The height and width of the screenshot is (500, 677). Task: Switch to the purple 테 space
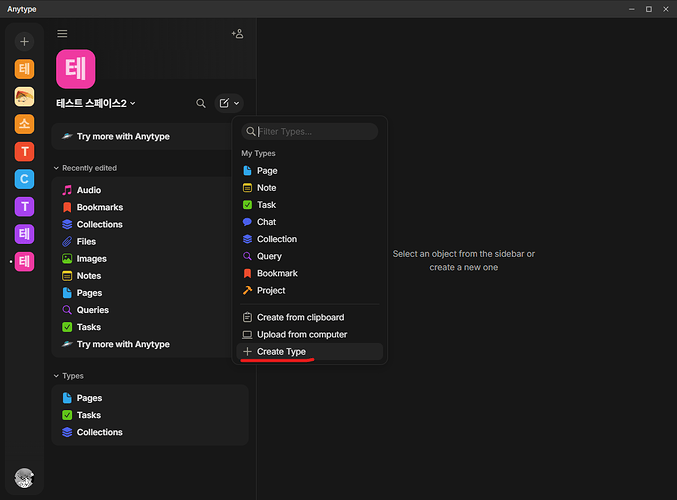[24, 234]
